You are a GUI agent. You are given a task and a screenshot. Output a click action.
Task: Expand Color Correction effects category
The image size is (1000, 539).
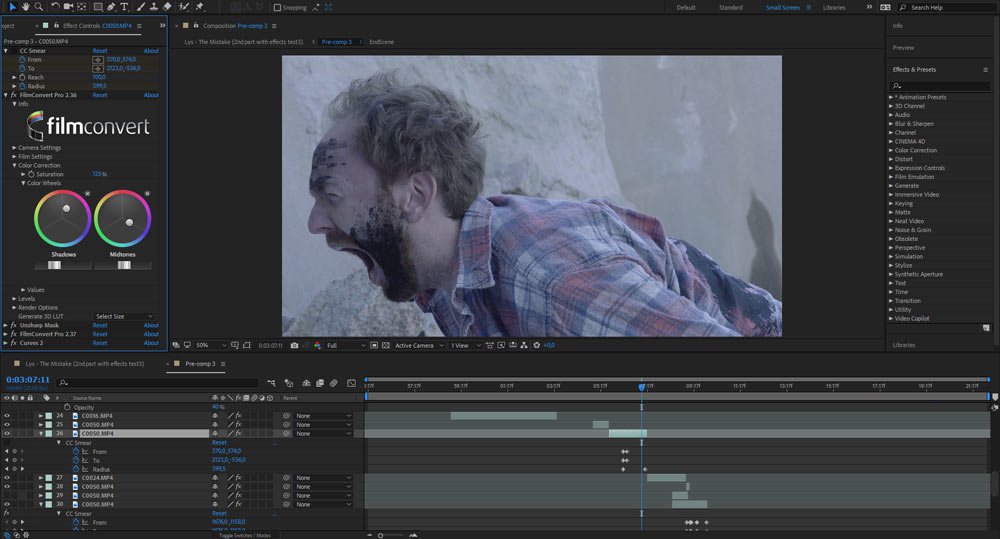pos(891,151)
